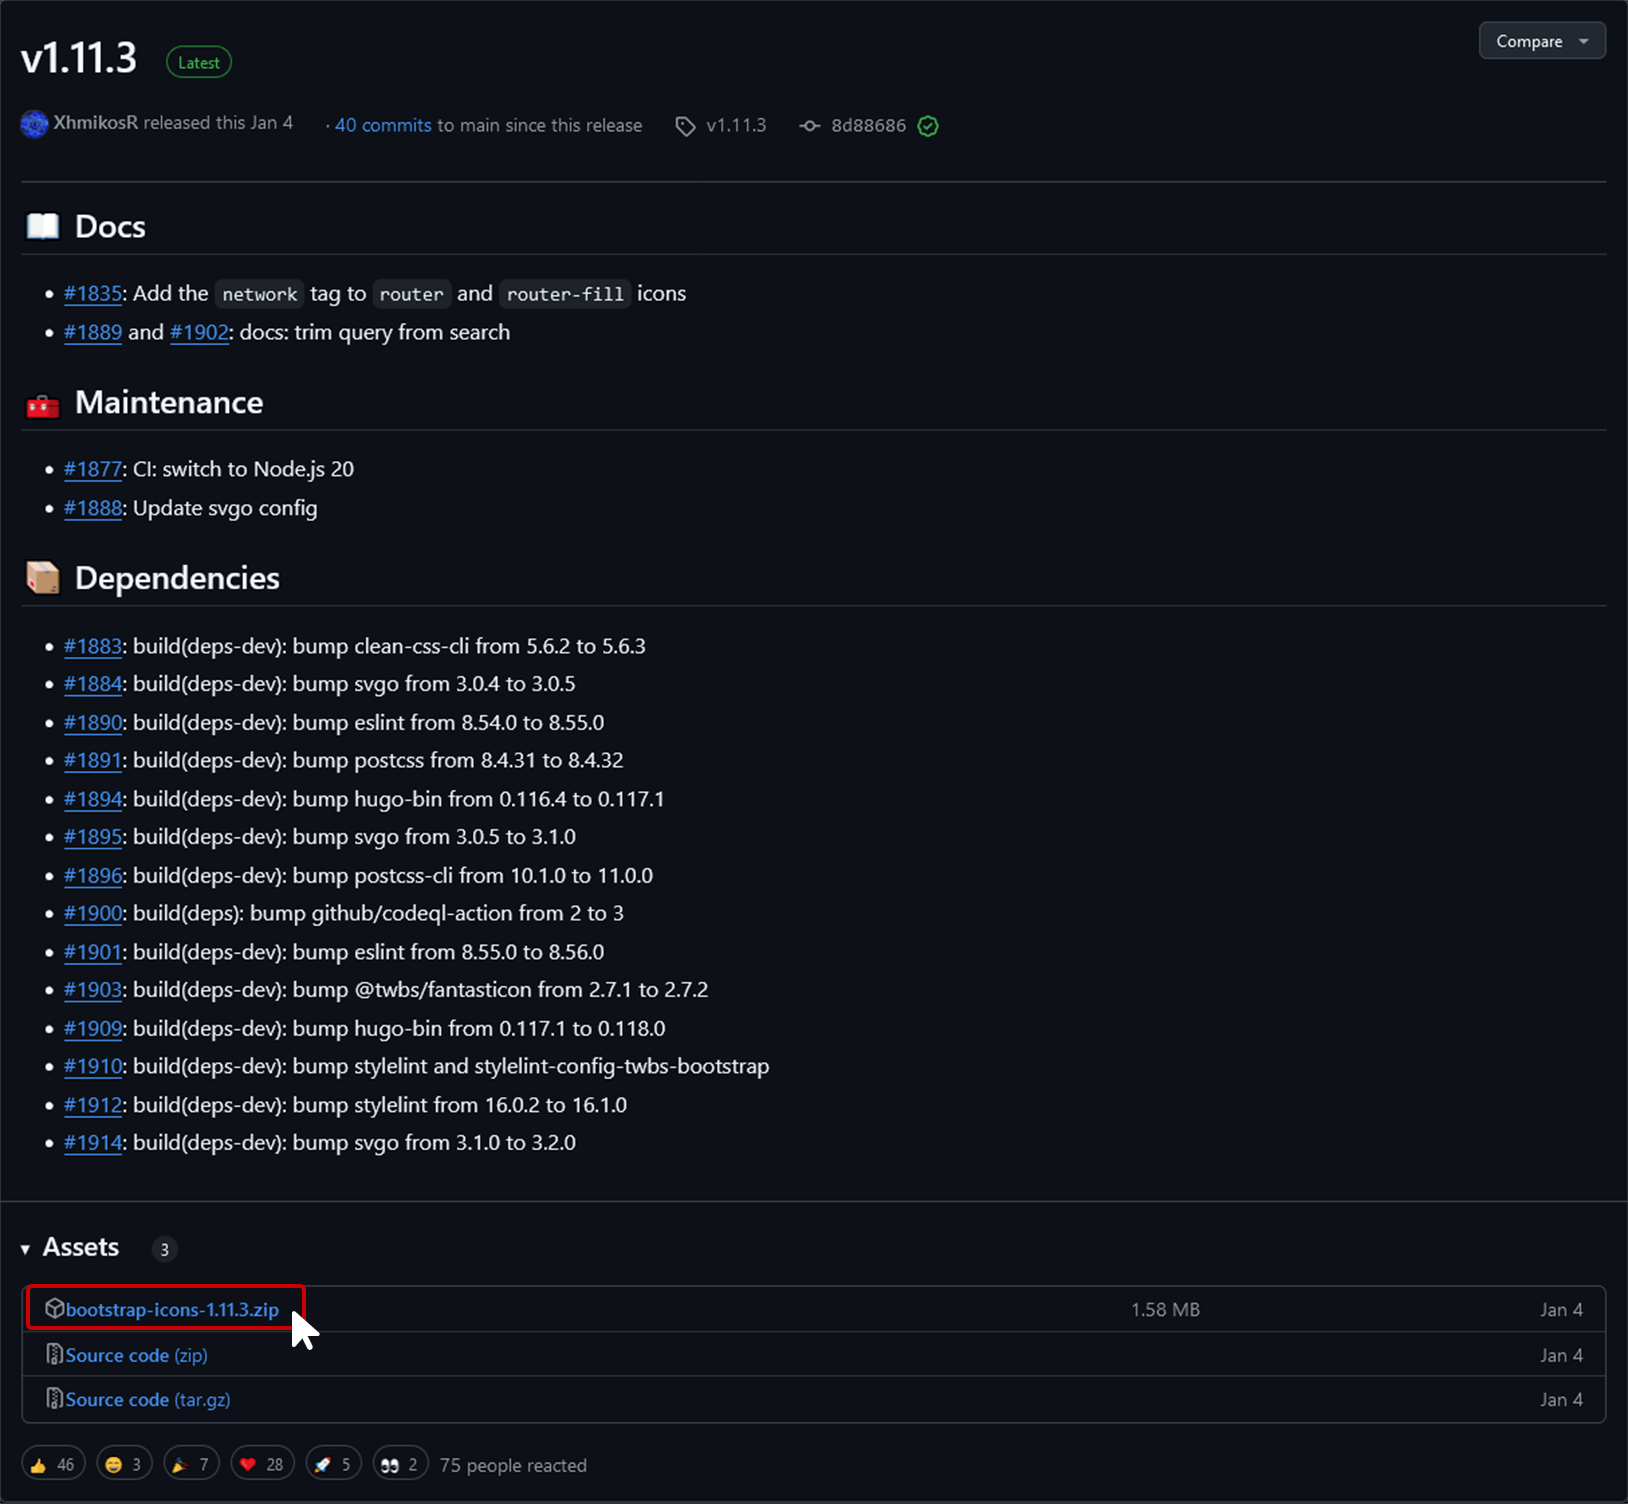Screen dimensions: 1628x1504
Task: Toggle the rocket reaction
Action: pos(333,1462)
